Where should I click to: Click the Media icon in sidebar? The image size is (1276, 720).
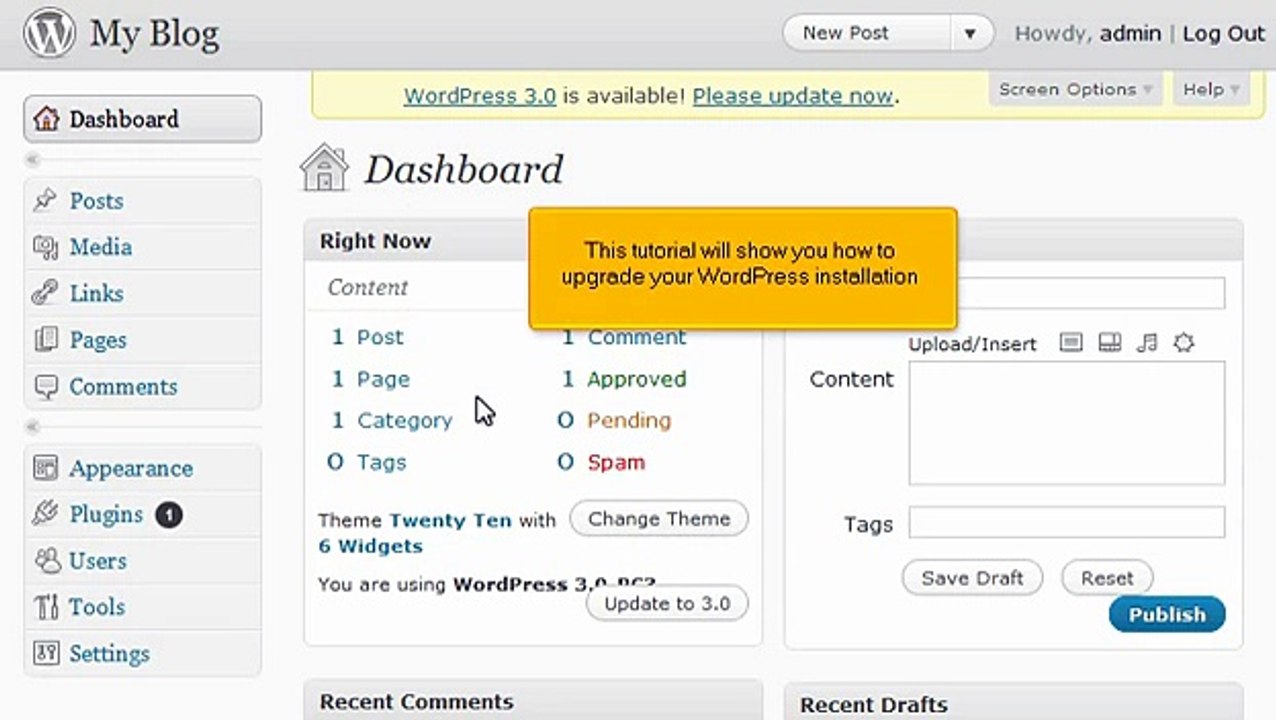click(45, 247)
